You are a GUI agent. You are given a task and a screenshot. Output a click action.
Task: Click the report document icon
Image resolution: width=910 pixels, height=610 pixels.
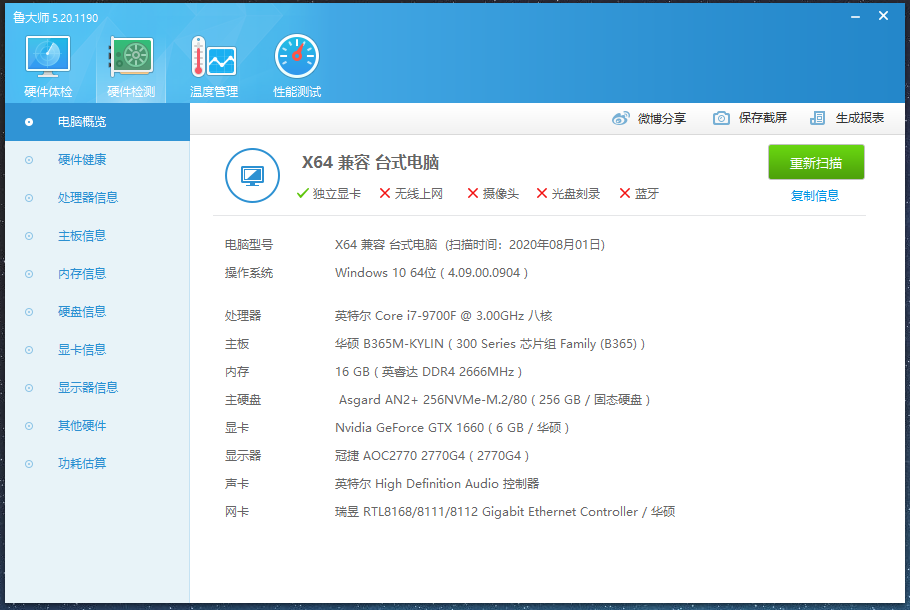[817, 118]
